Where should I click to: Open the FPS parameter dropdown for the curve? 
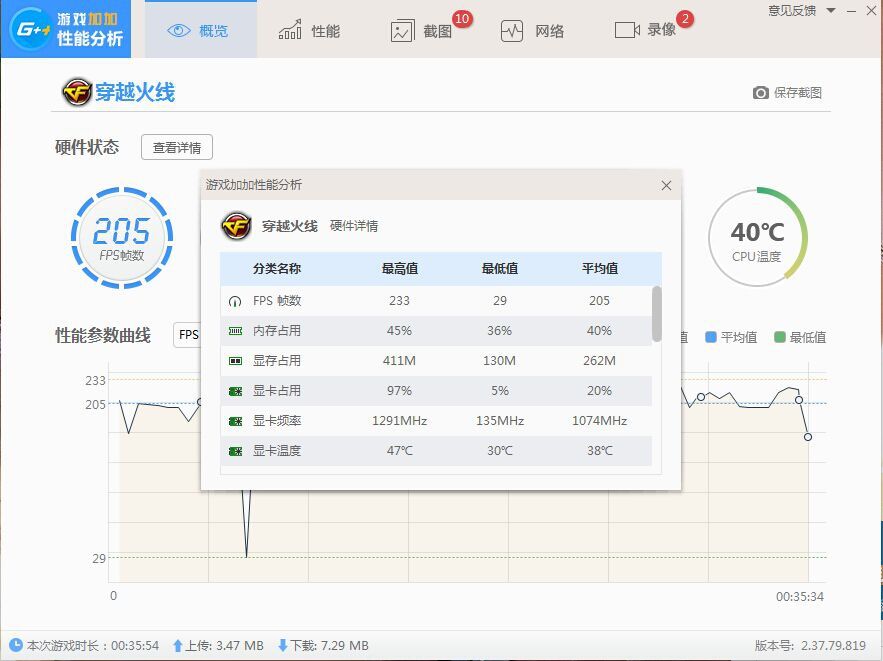point(188,335)
